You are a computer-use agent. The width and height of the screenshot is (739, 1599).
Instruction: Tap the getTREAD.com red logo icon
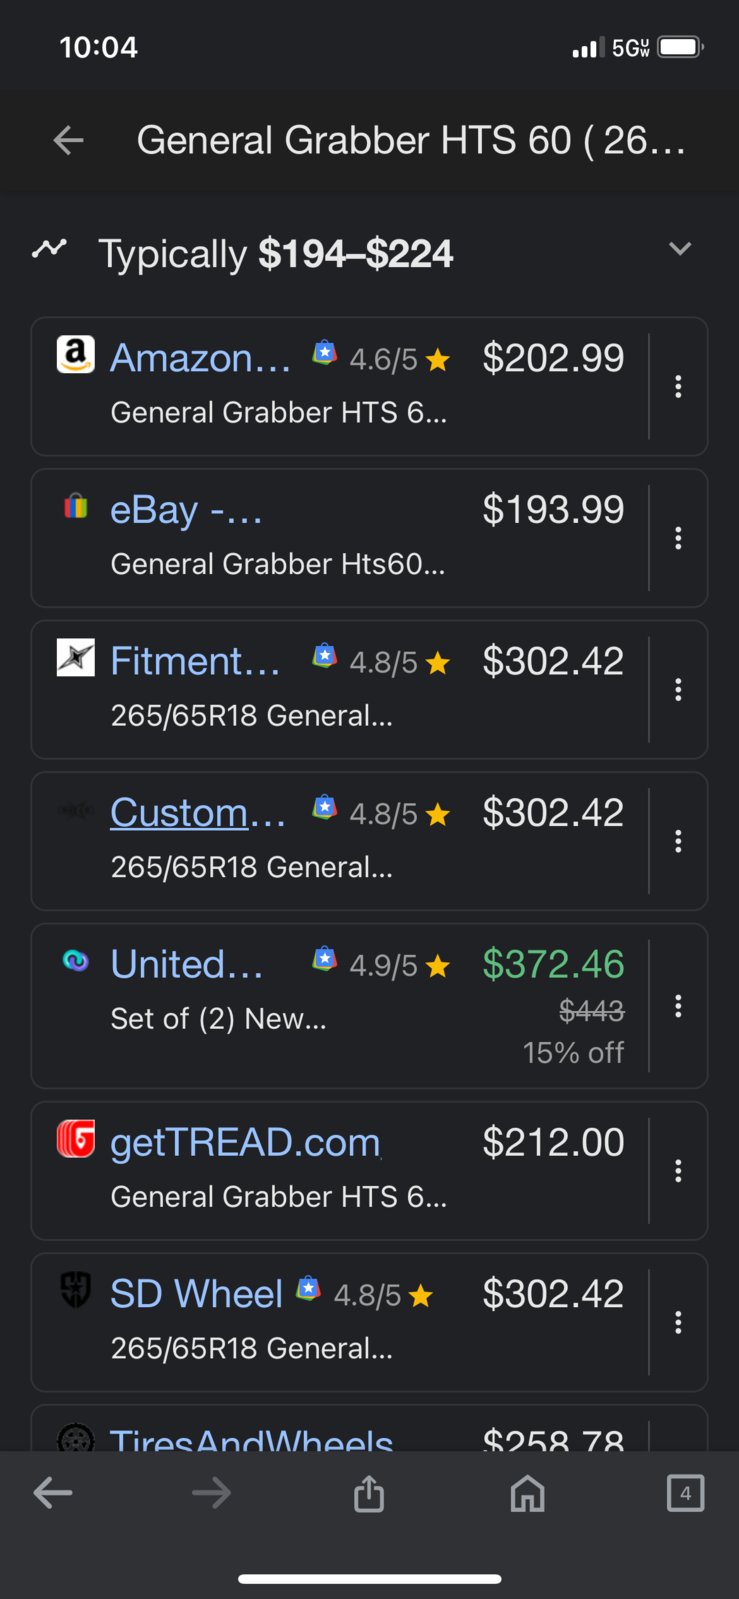click(x=76, y=1138)
